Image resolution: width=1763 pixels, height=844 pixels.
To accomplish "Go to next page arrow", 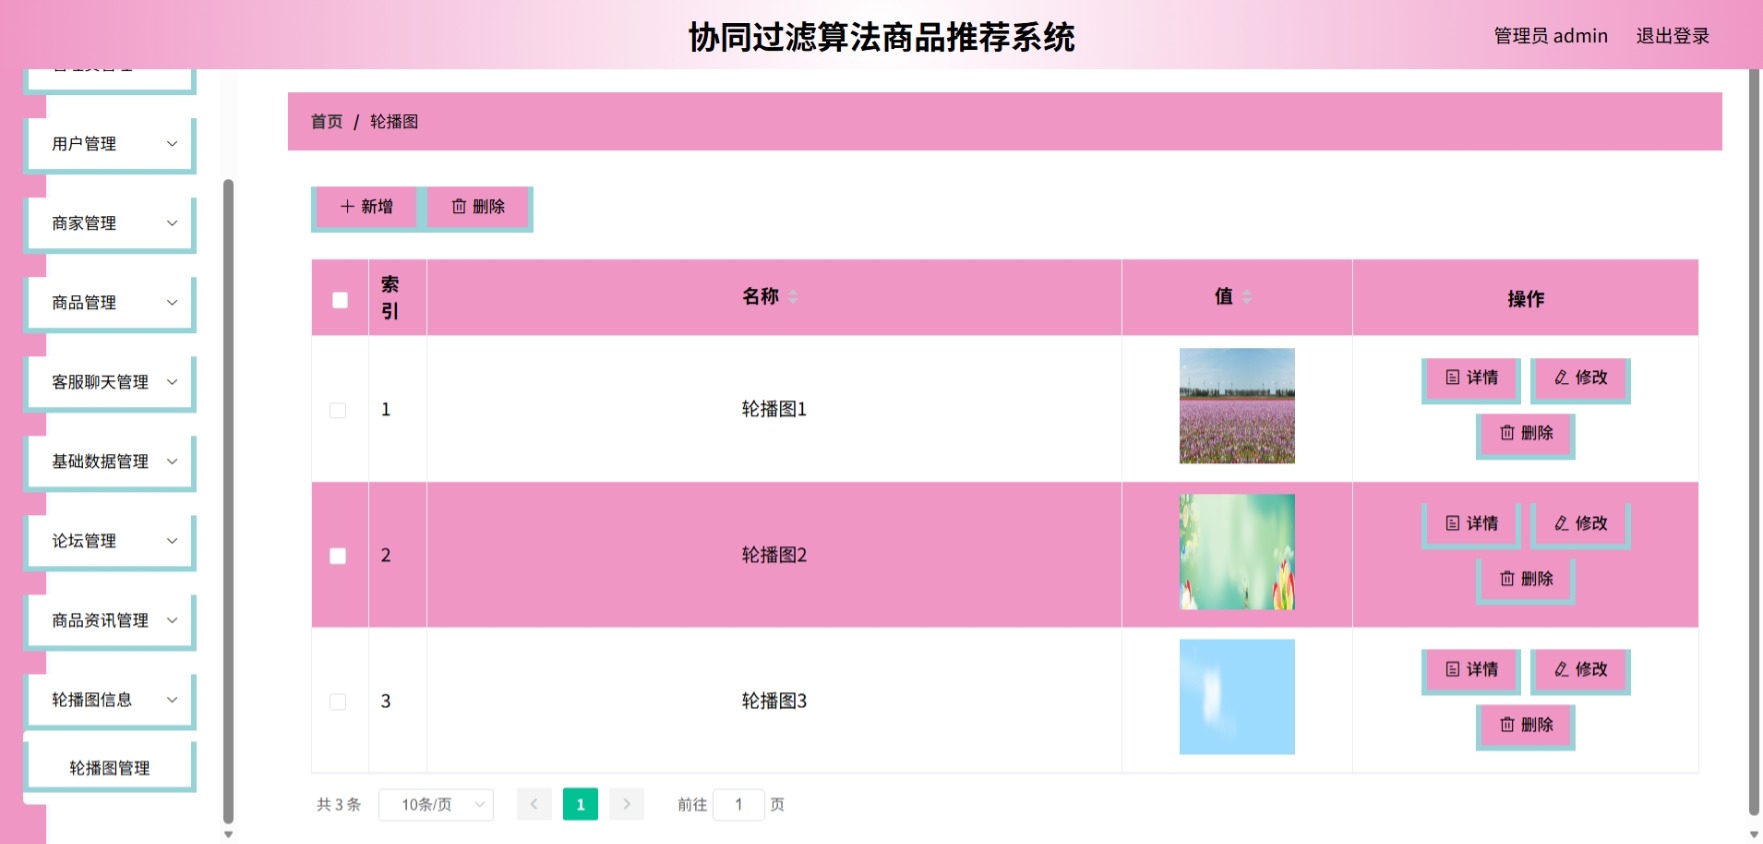I will click(x=627, y=805).
